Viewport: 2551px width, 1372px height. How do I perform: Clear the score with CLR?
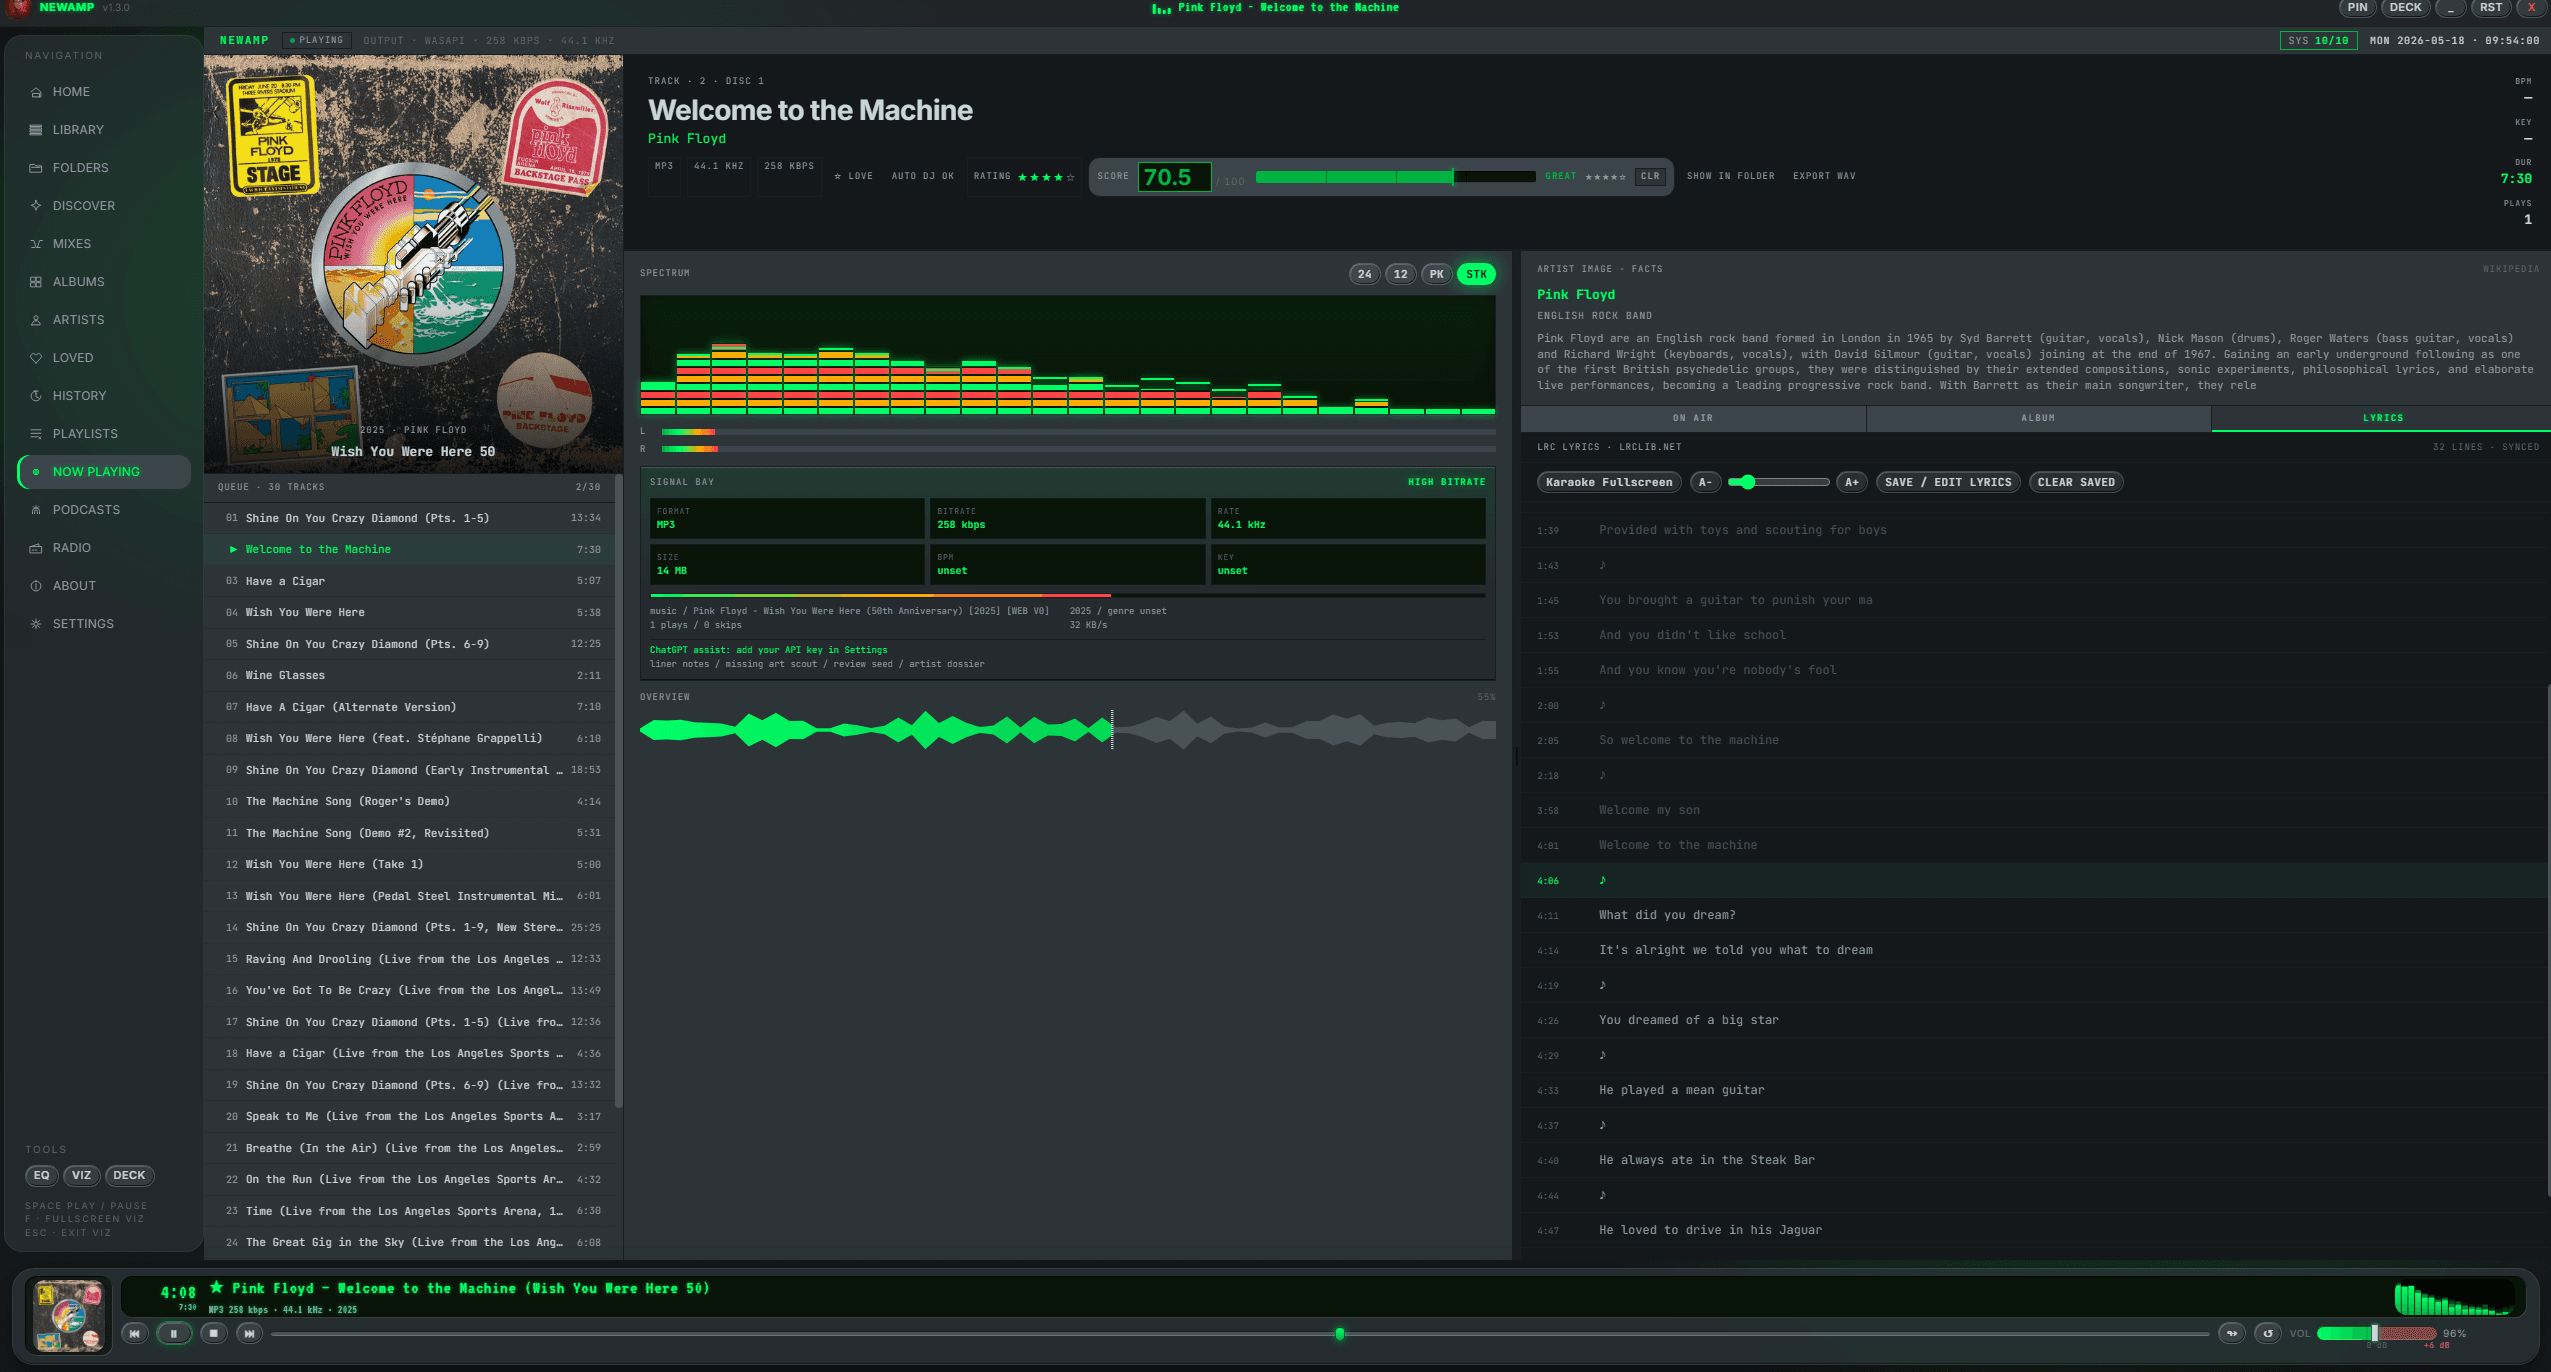1650,176
